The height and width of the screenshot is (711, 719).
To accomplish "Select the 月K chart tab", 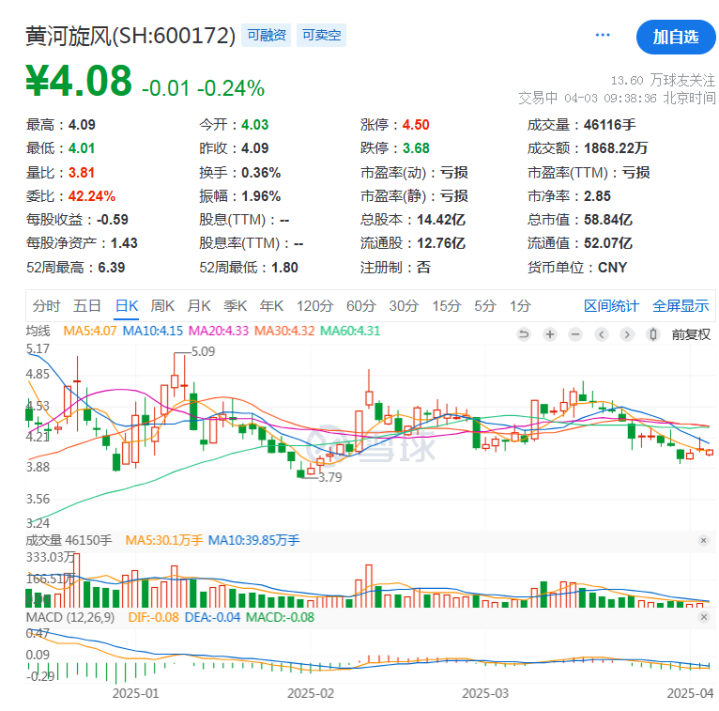I will 199,306.
